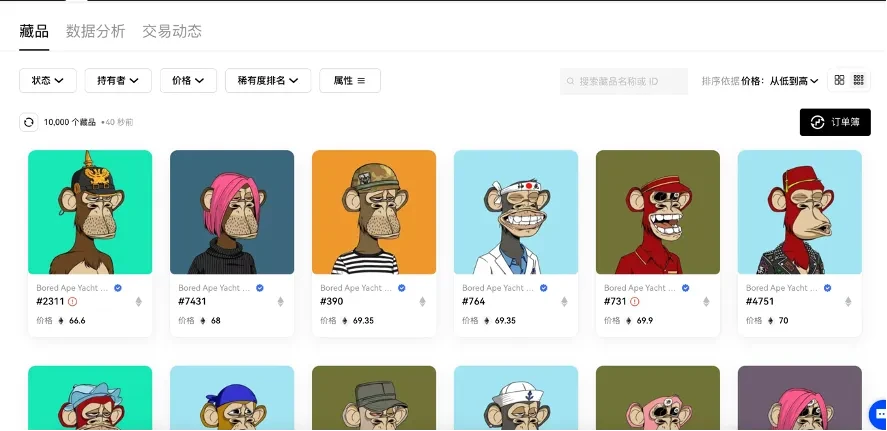Click the 订单簿 button
Image resolution: width=887 pixels, height=431 pixels.
point(835,122)
